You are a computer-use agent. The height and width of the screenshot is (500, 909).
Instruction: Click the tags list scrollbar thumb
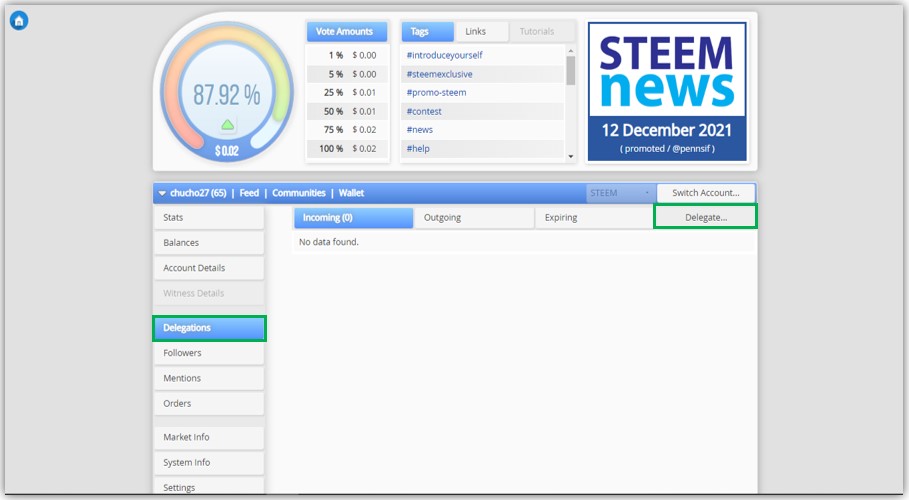click(570, 70)
